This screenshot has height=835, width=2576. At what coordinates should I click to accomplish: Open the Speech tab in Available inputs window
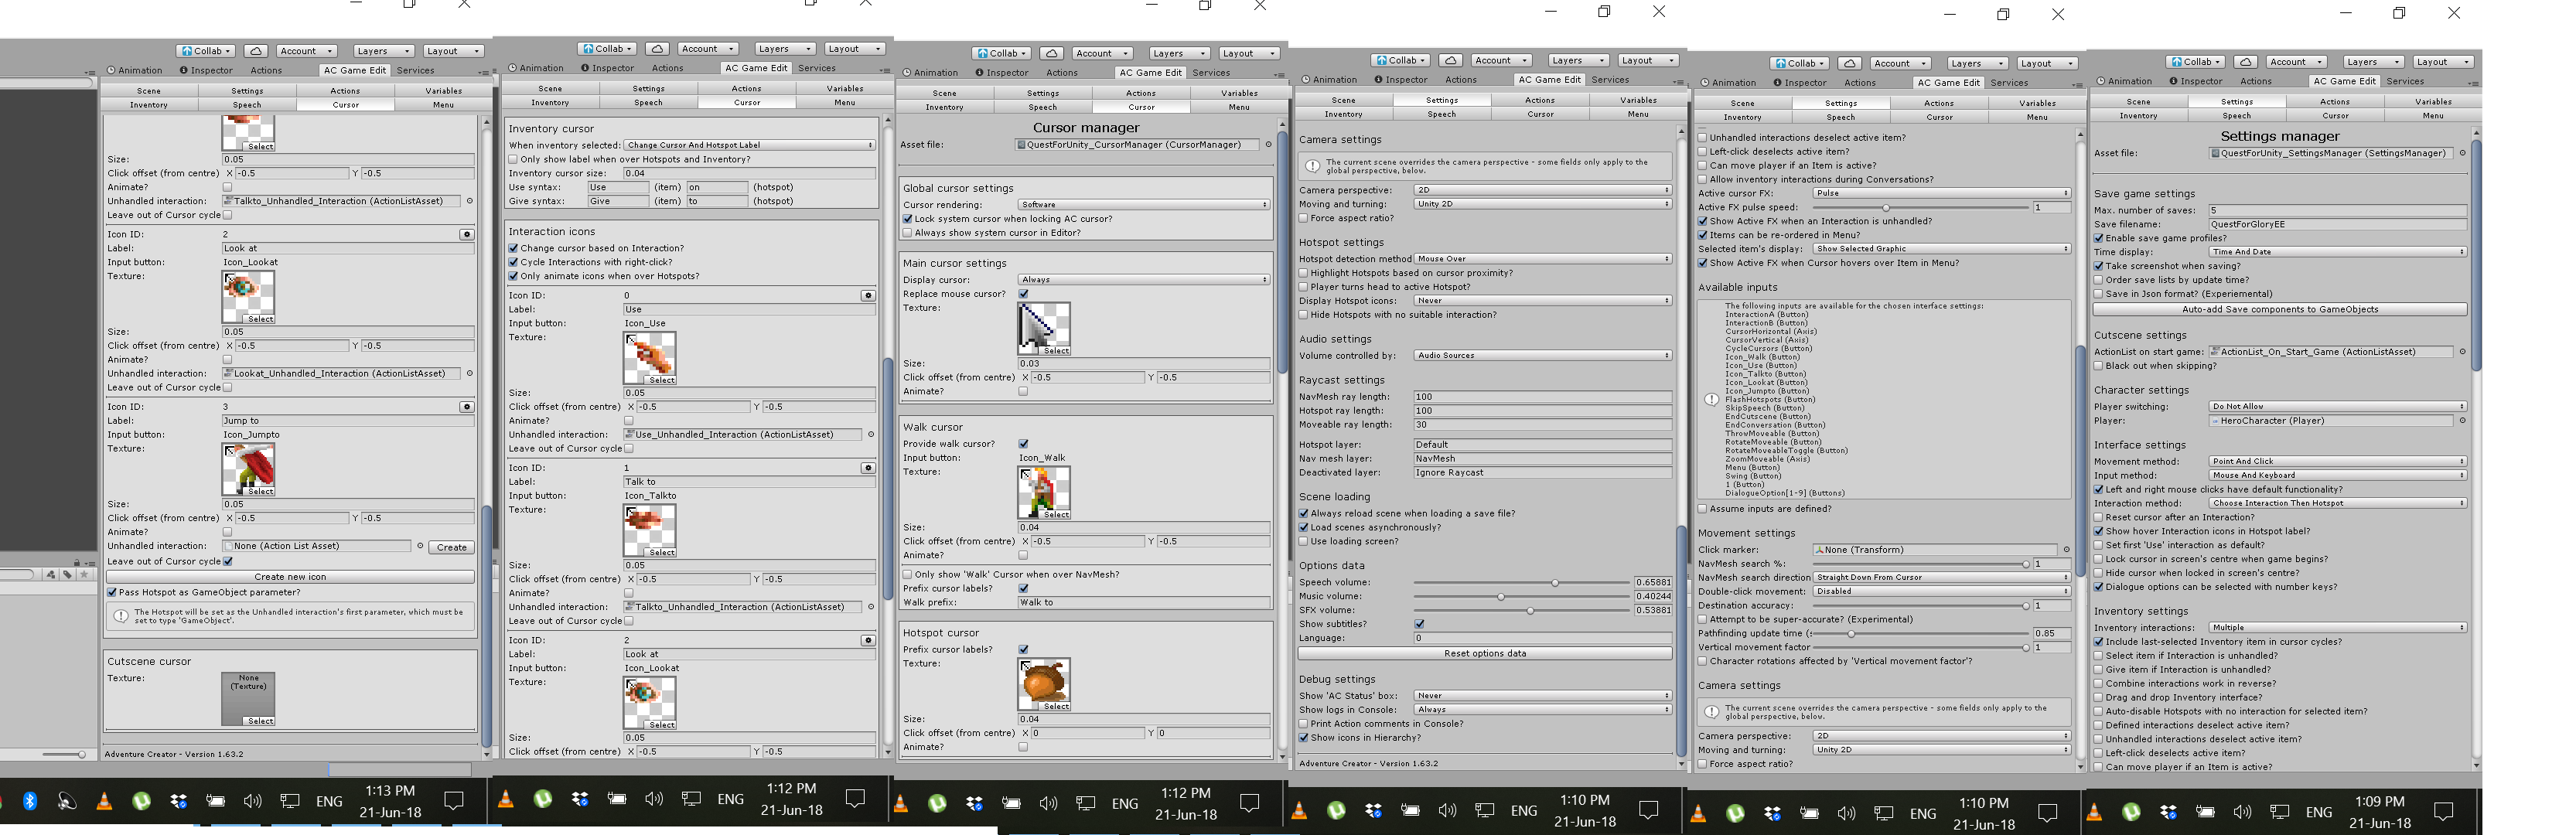click(x=1840, y=117)
